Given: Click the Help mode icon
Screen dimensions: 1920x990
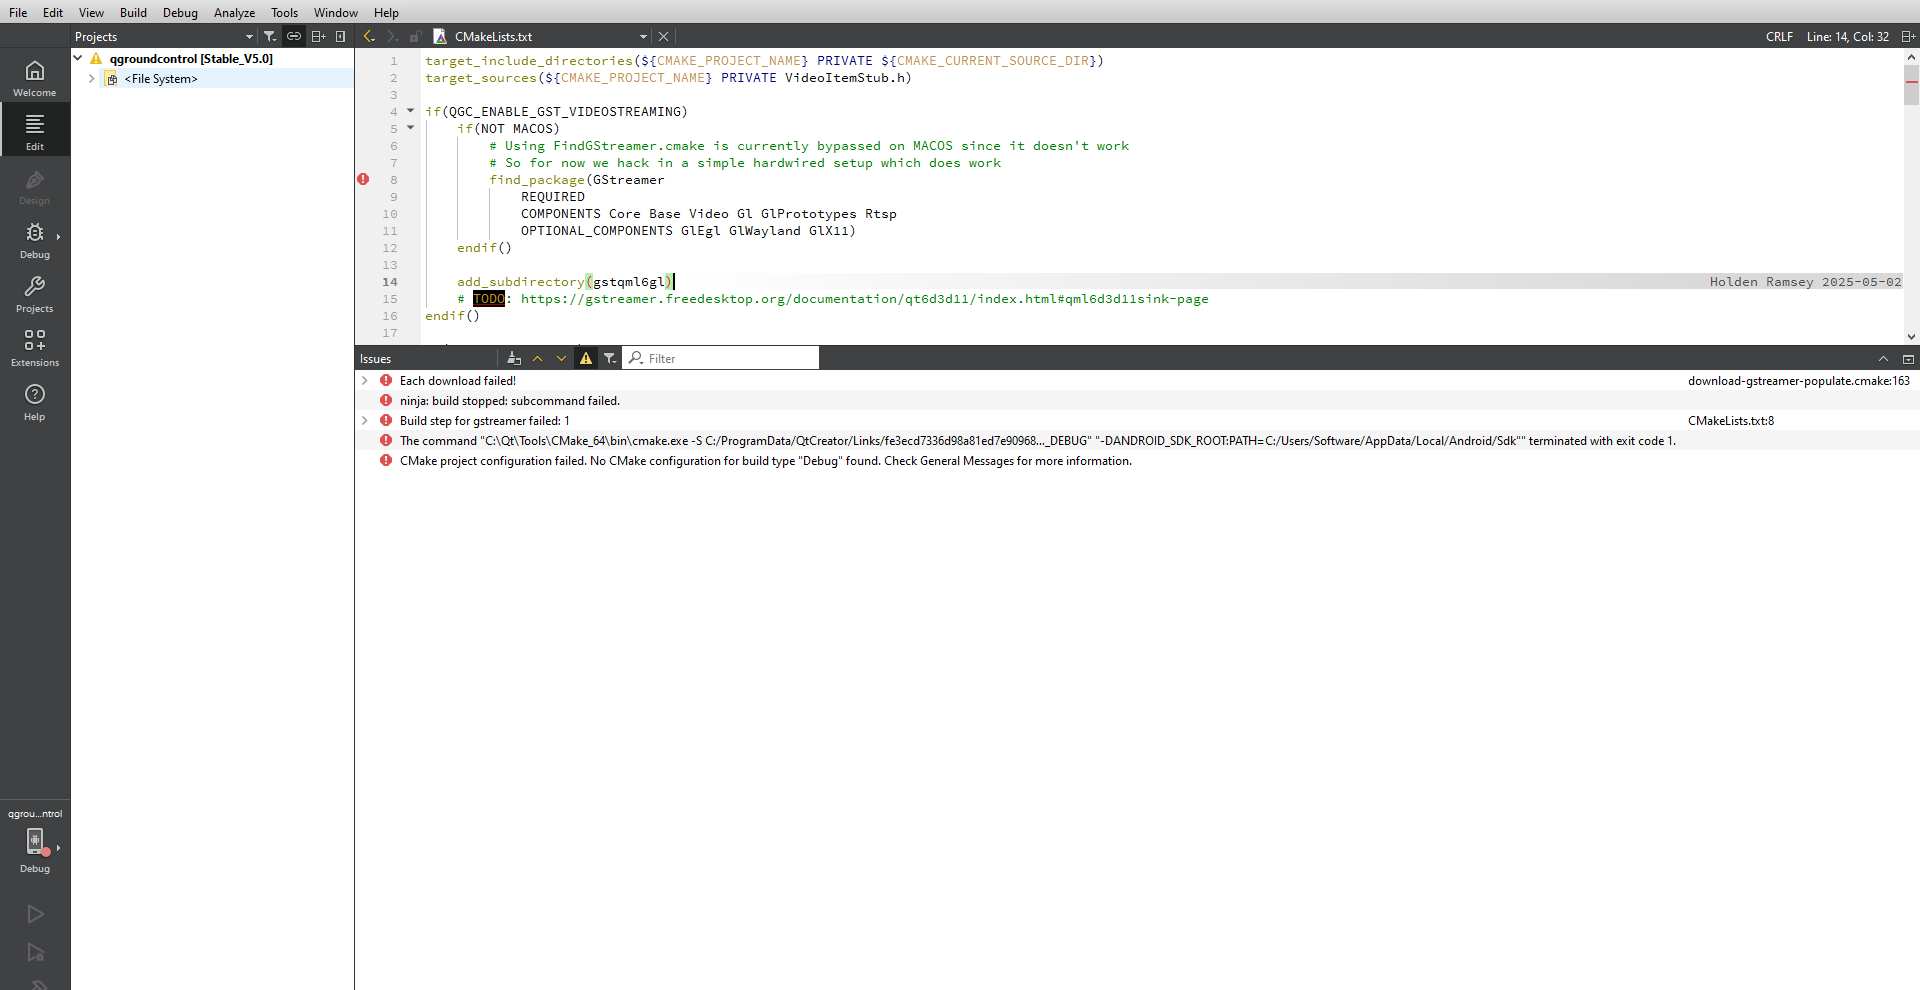Looking at the screenshot, I should pos(35,402).
